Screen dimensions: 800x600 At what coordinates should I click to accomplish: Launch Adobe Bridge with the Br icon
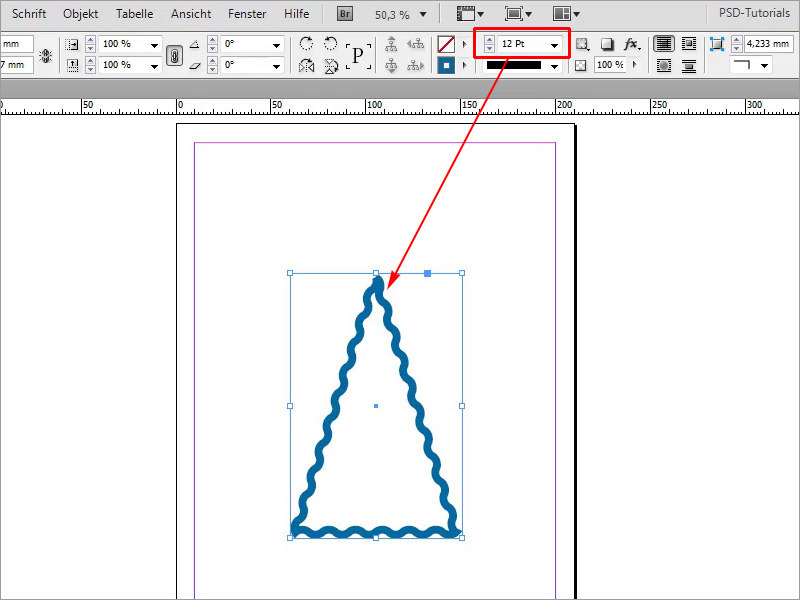click(344, 14)
